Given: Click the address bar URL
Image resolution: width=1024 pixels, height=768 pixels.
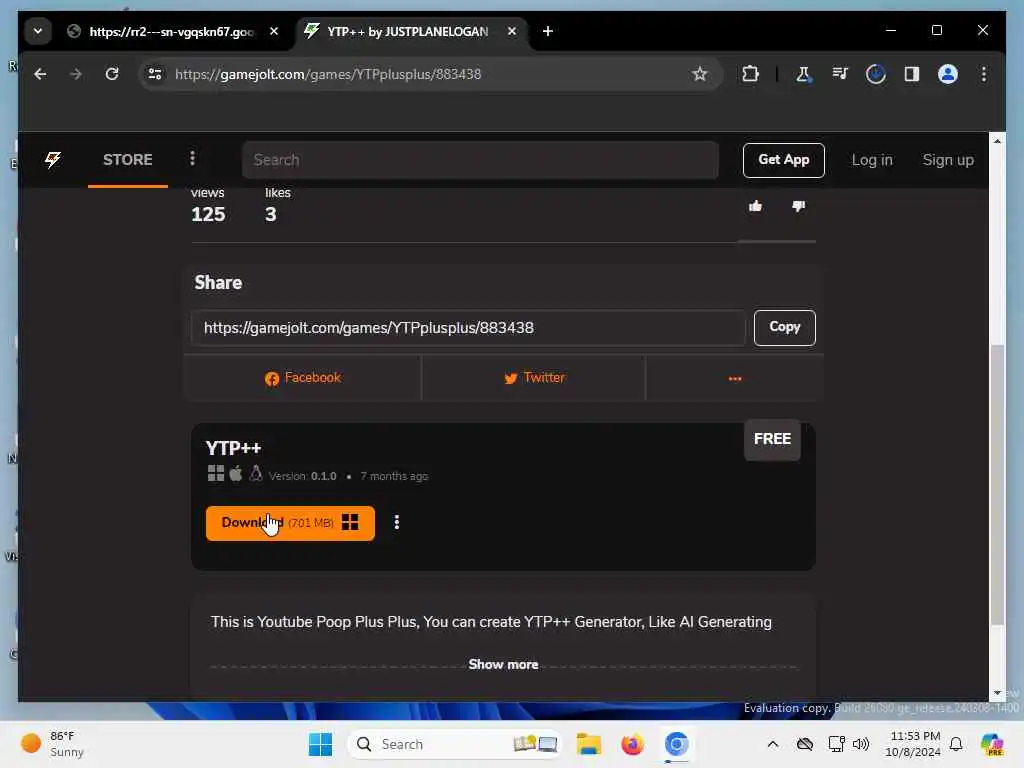Looking at the screenshot, I should [x=328, y=74].
